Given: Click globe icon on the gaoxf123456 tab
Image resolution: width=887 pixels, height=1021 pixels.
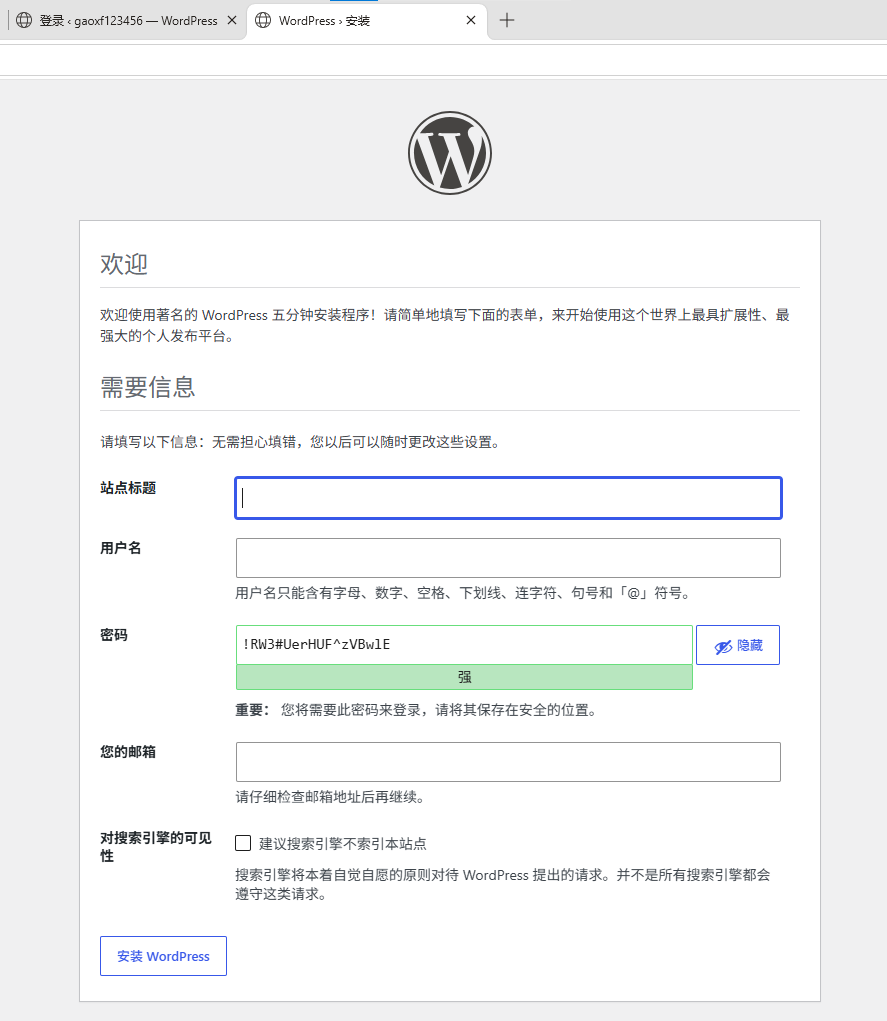Looking at the screenshot, I should [x=24, y=20].
